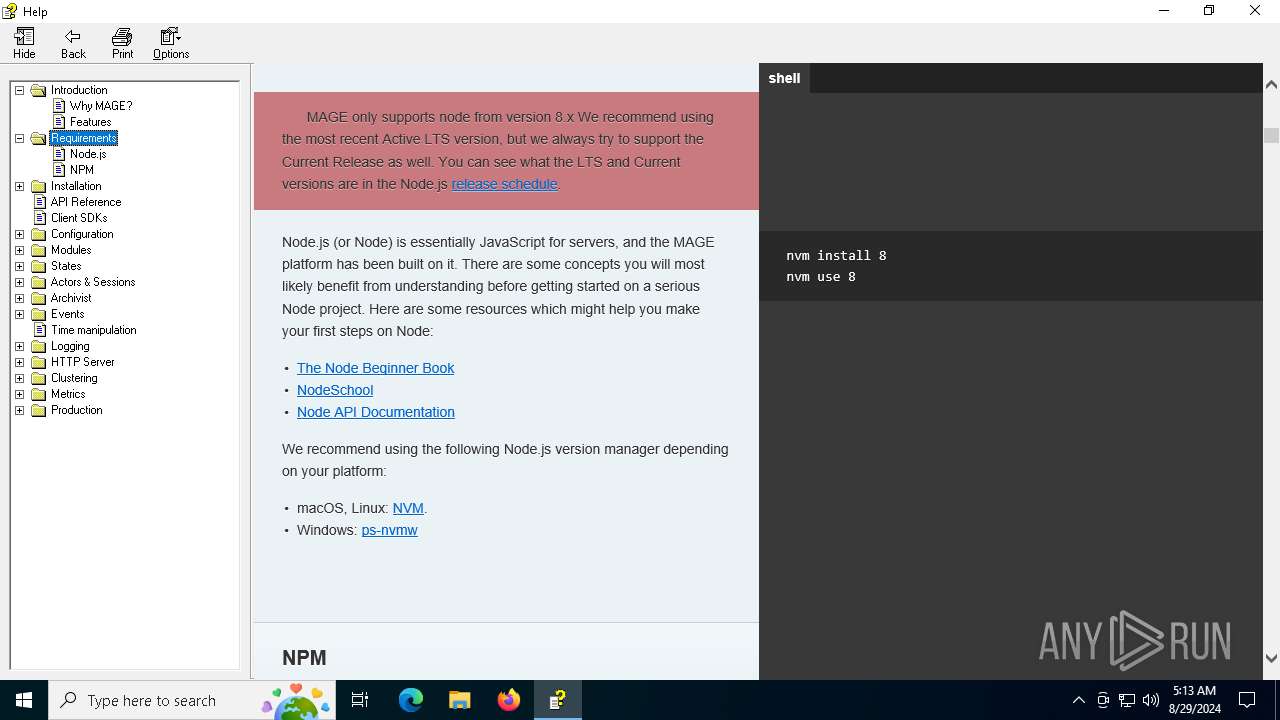Viewport: 1280px width, 720px height.
Task: Expand the Modules tree node
Action: pos(19,250)
